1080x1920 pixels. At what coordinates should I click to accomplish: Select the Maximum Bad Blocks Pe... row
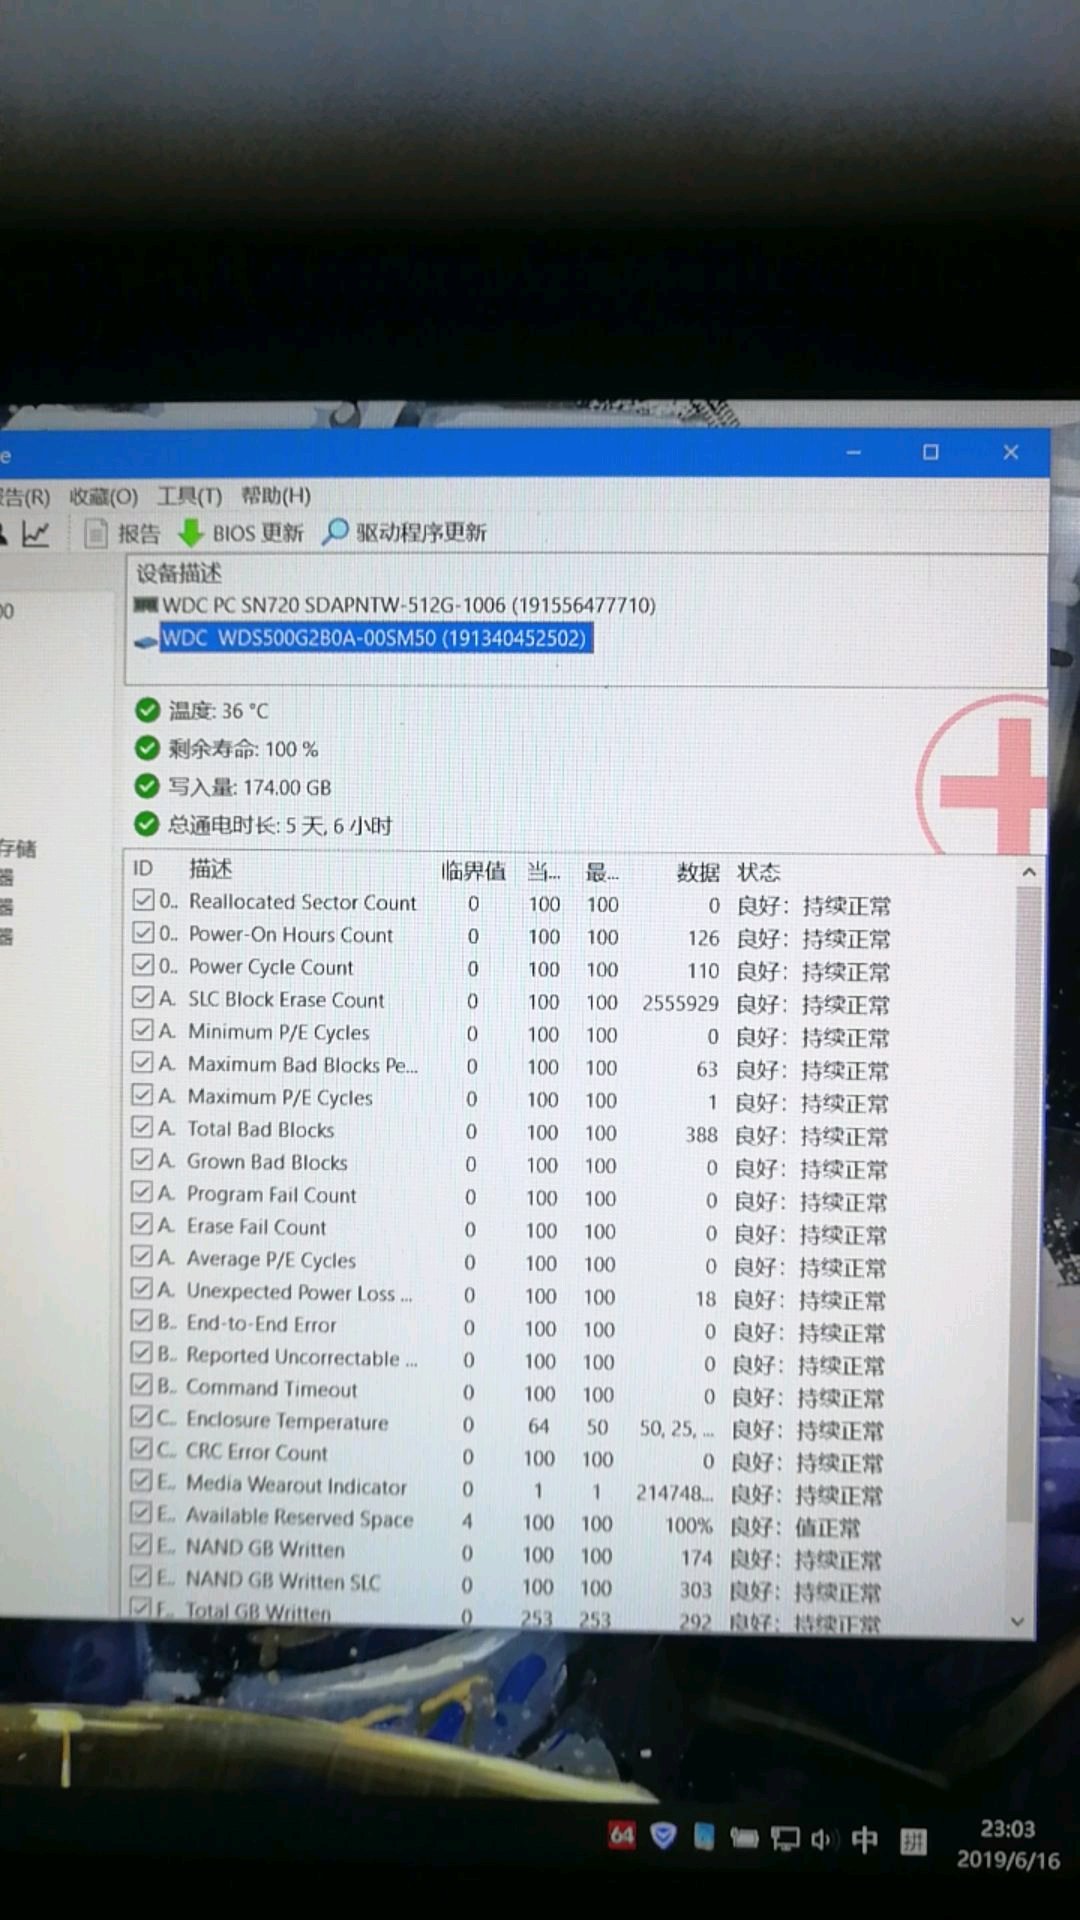click(x=510, y=1067)
